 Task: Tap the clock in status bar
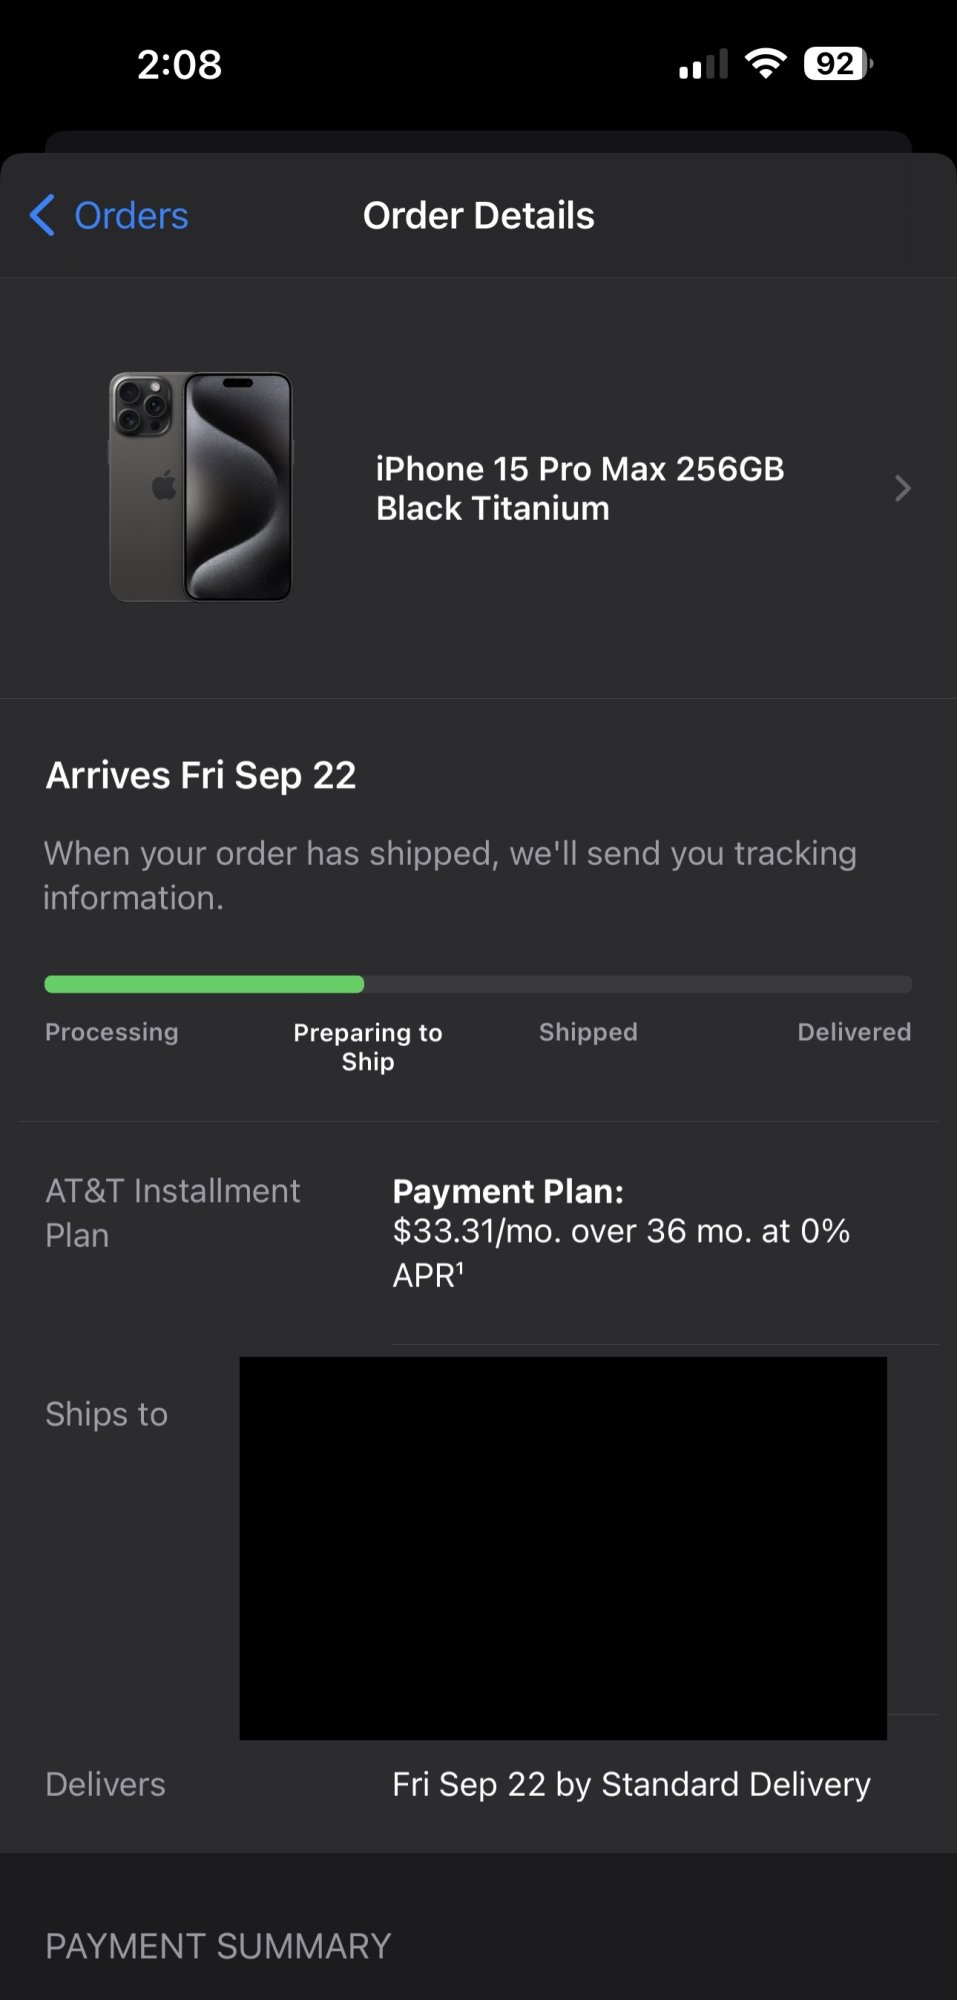click(179, 65)
